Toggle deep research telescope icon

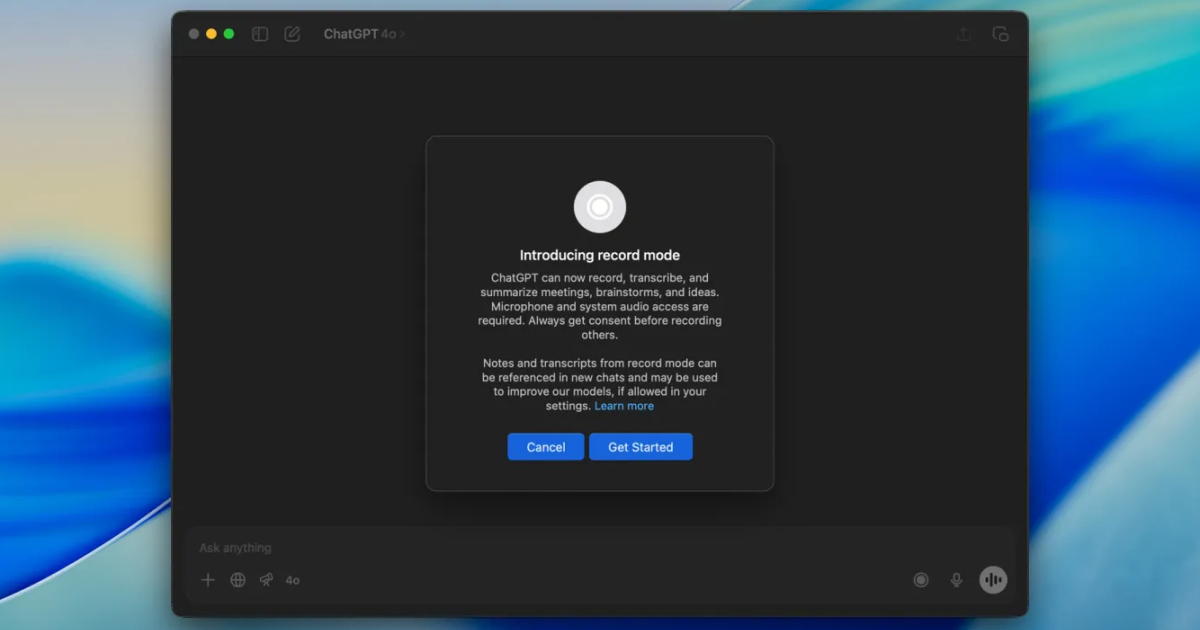(266, 580)
